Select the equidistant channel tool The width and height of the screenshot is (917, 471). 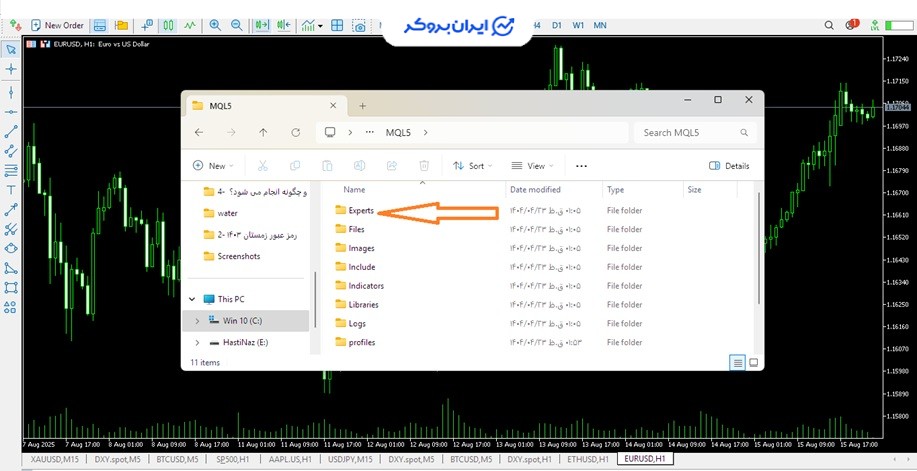11,151
